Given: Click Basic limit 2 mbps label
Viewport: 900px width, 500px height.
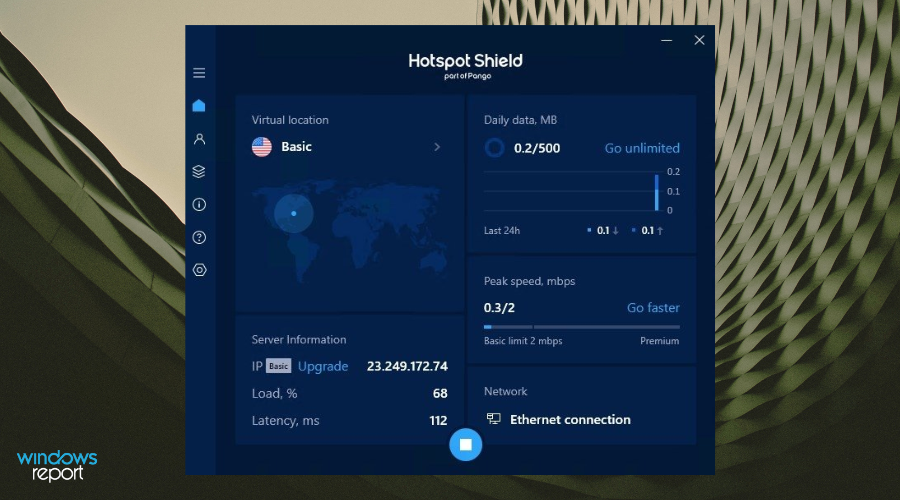Looking at the screenshot, I should [523, 341].
